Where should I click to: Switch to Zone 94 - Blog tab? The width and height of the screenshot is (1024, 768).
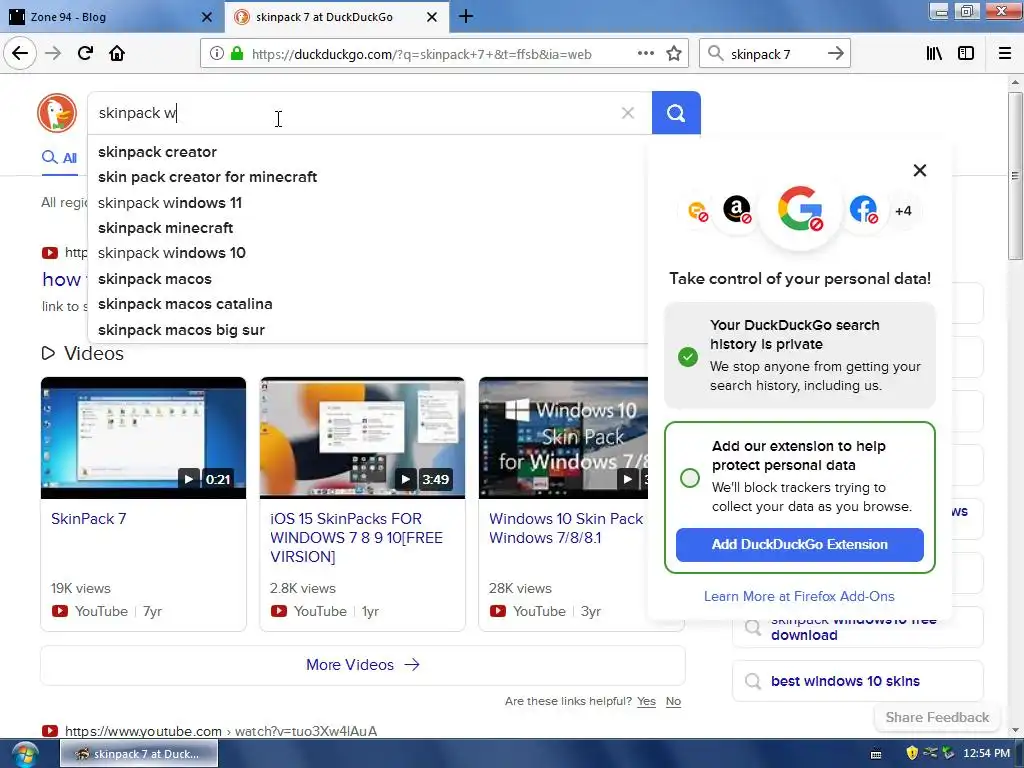point(112,17)
